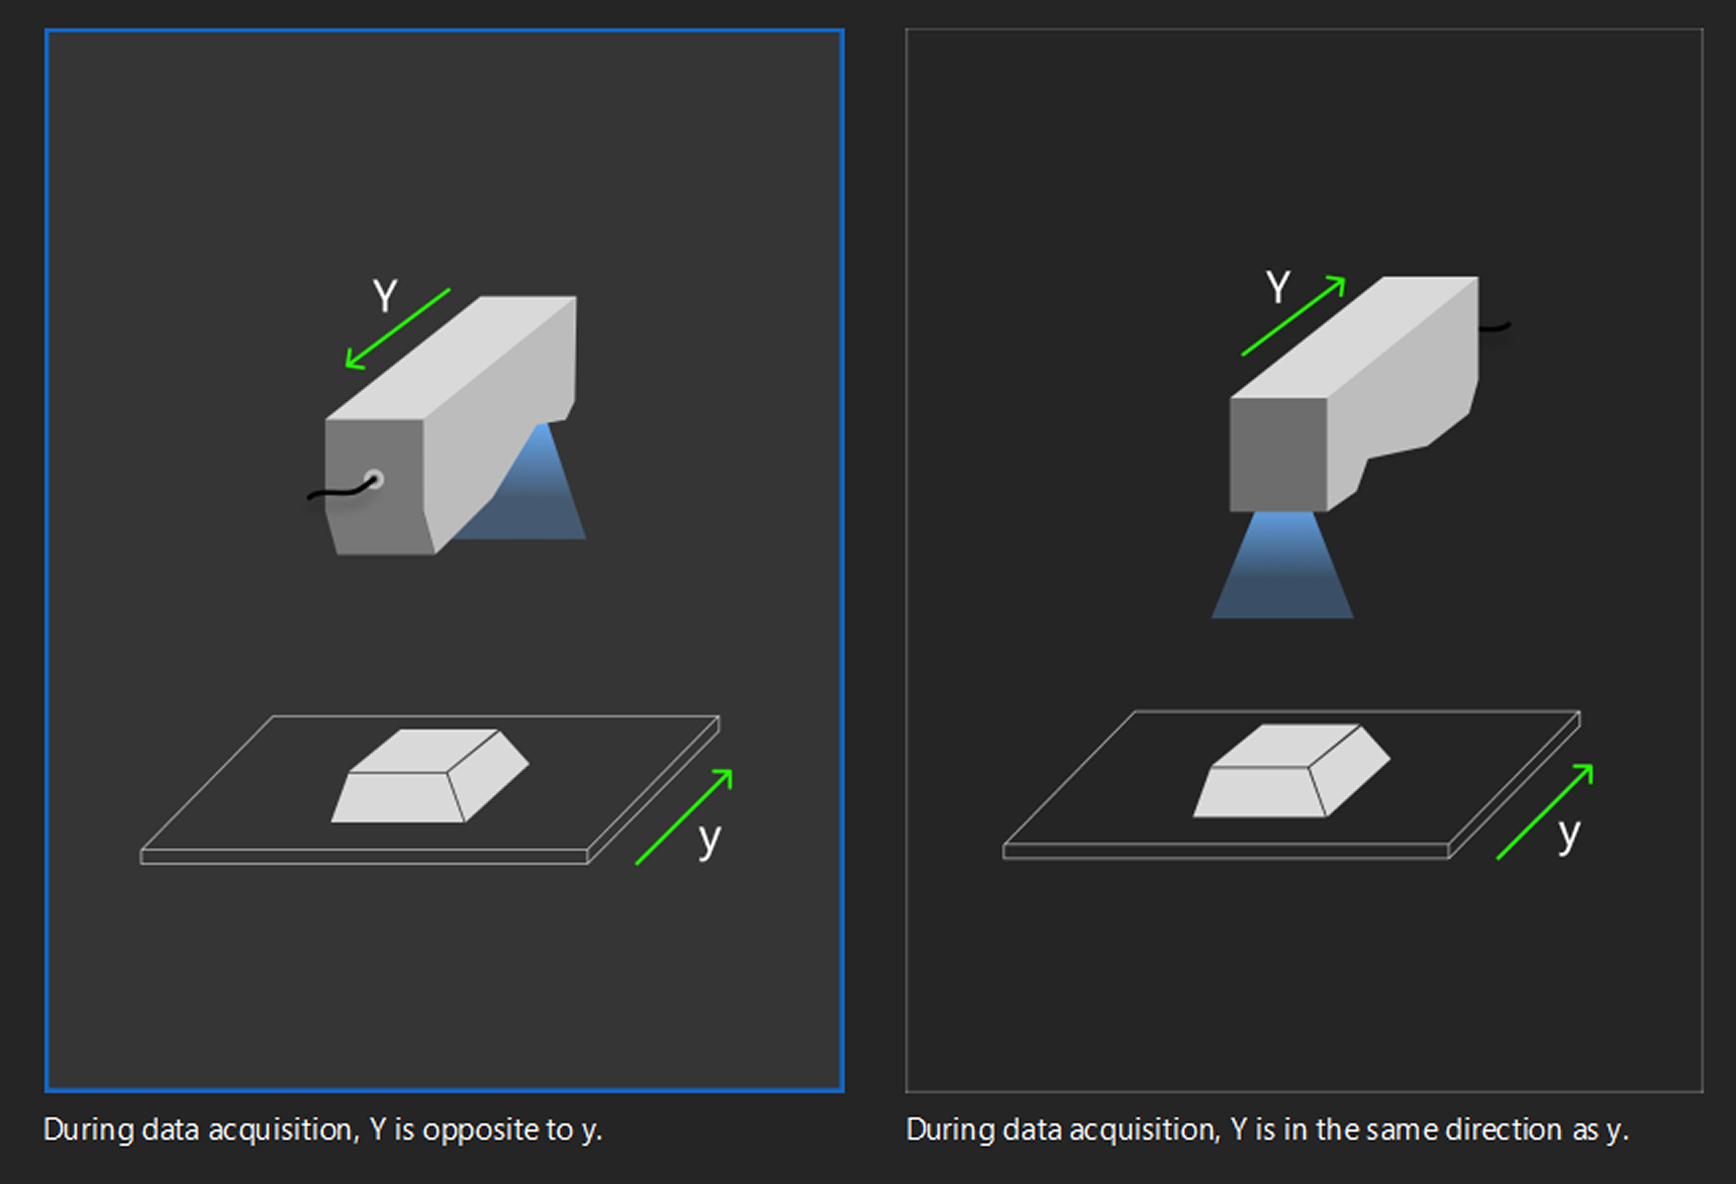Click the uppercase Y label on left sensor
The image size is (1736, 1184).
(385, 296)
